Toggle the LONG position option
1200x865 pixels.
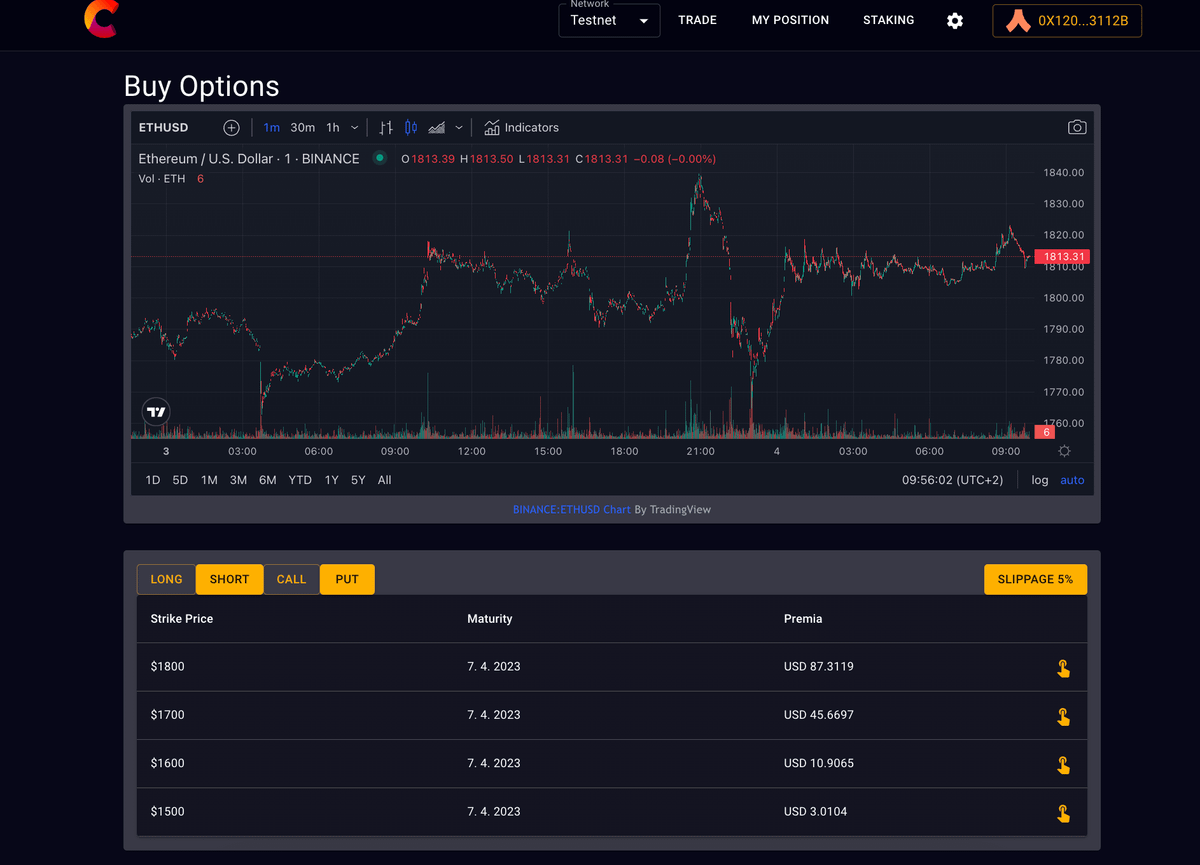tap(166, 580)
